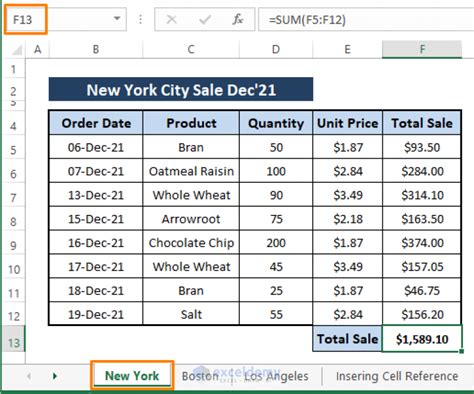
Task: Click the Cancel (X) formula bar icon
Action: (171, 20)
